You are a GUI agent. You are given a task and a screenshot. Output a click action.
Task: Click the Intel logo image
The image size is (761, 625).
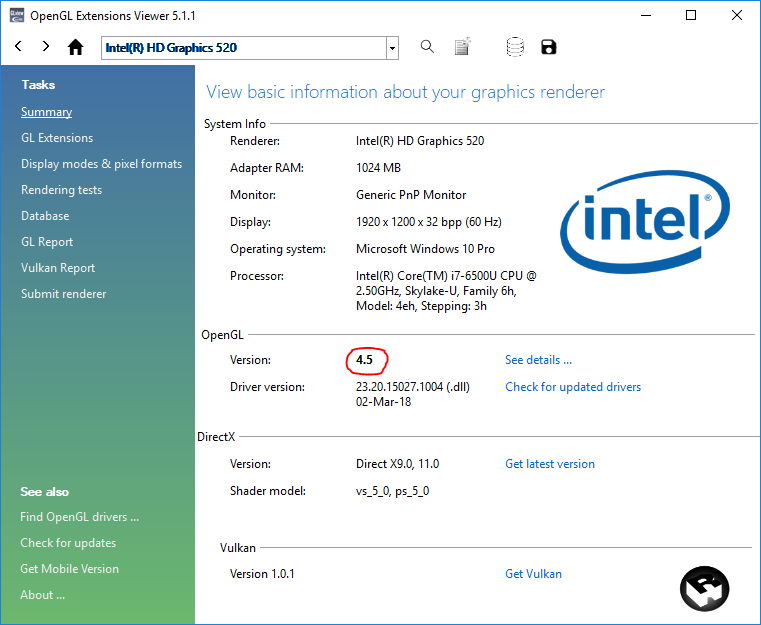(645, 221)
